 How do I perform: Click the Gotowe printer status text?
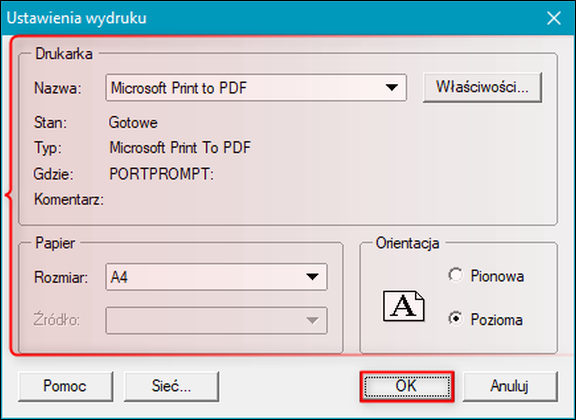[133, 123]
